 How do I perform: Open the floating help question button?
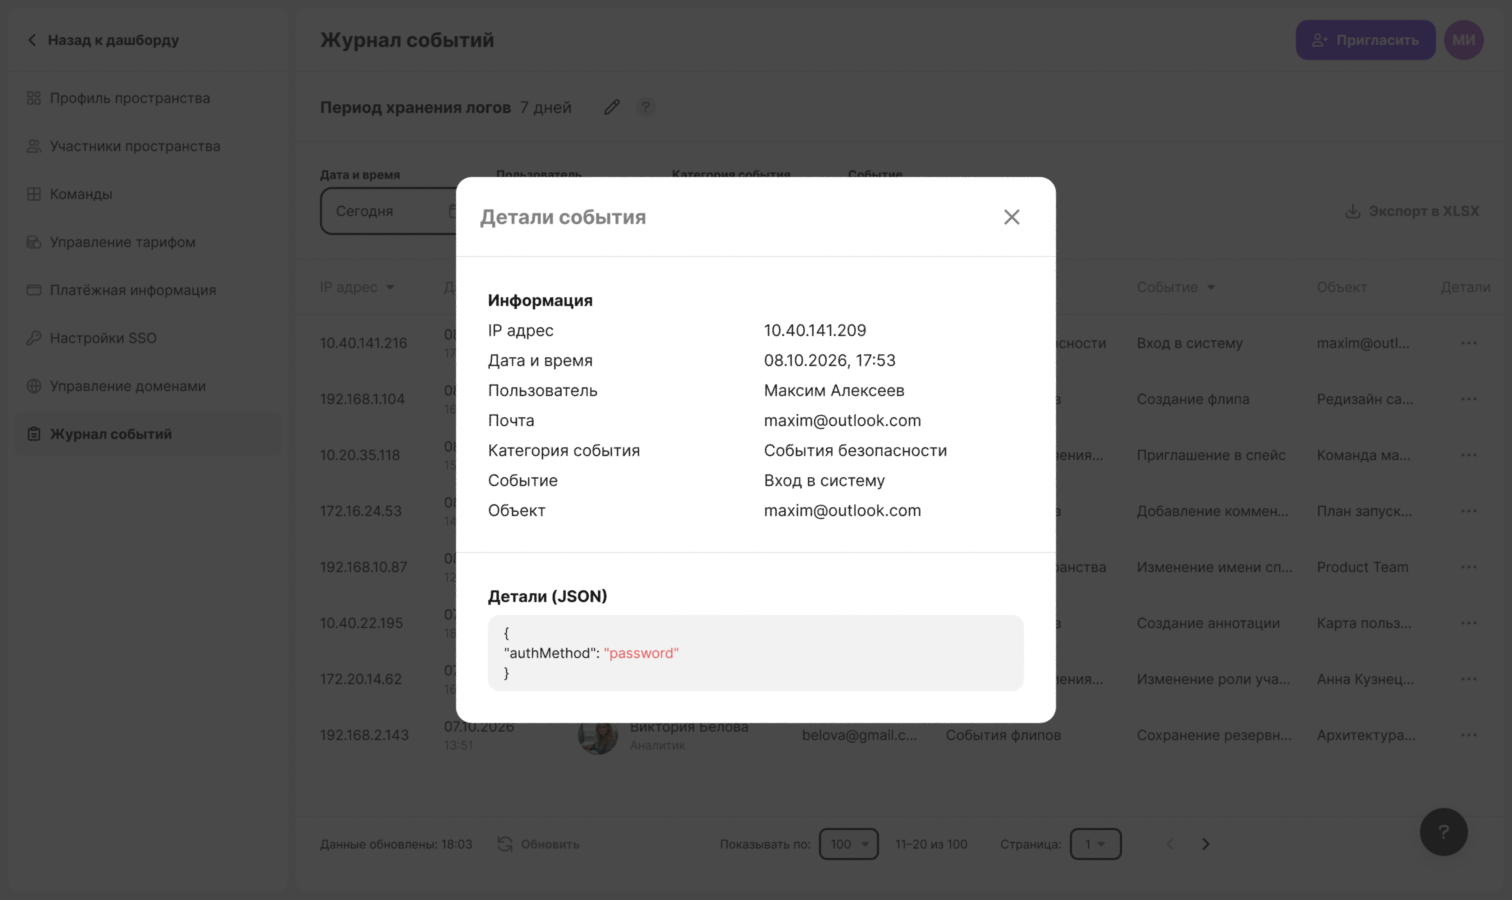click(1443, 832)
